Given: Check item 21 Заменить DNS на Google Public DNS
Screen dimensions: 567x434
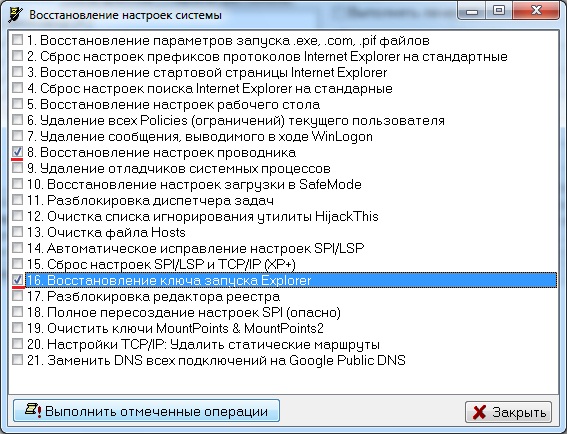Looking at the screenshot, I should (17, 359).
